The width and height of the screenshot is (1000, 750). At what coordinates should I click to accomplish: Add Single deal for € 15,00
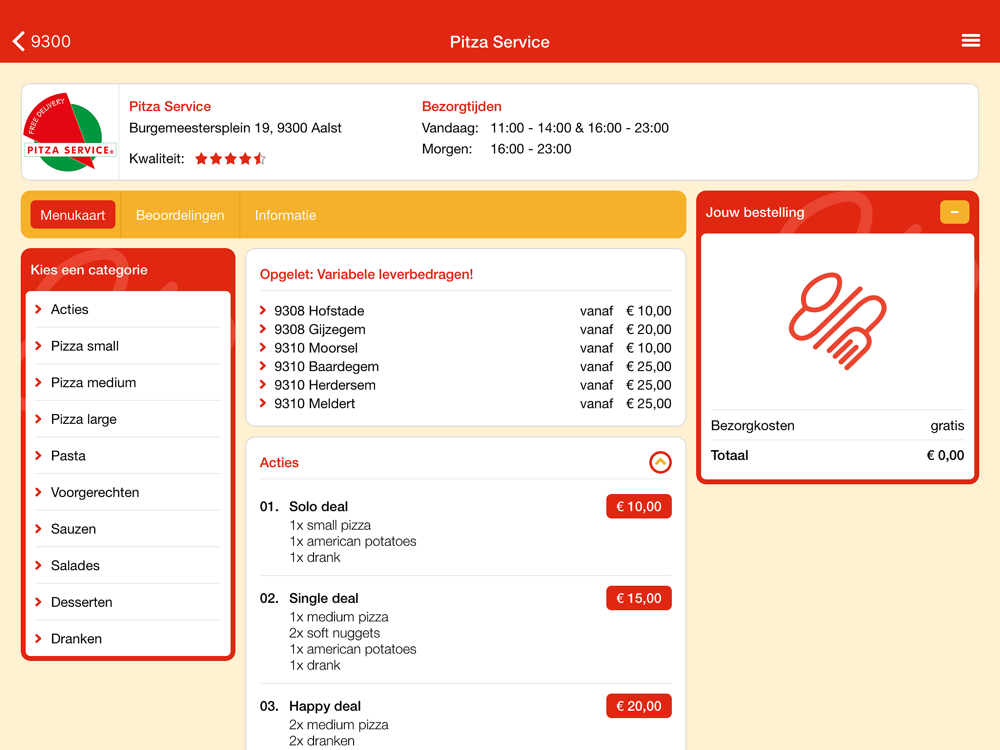[638, 598]
